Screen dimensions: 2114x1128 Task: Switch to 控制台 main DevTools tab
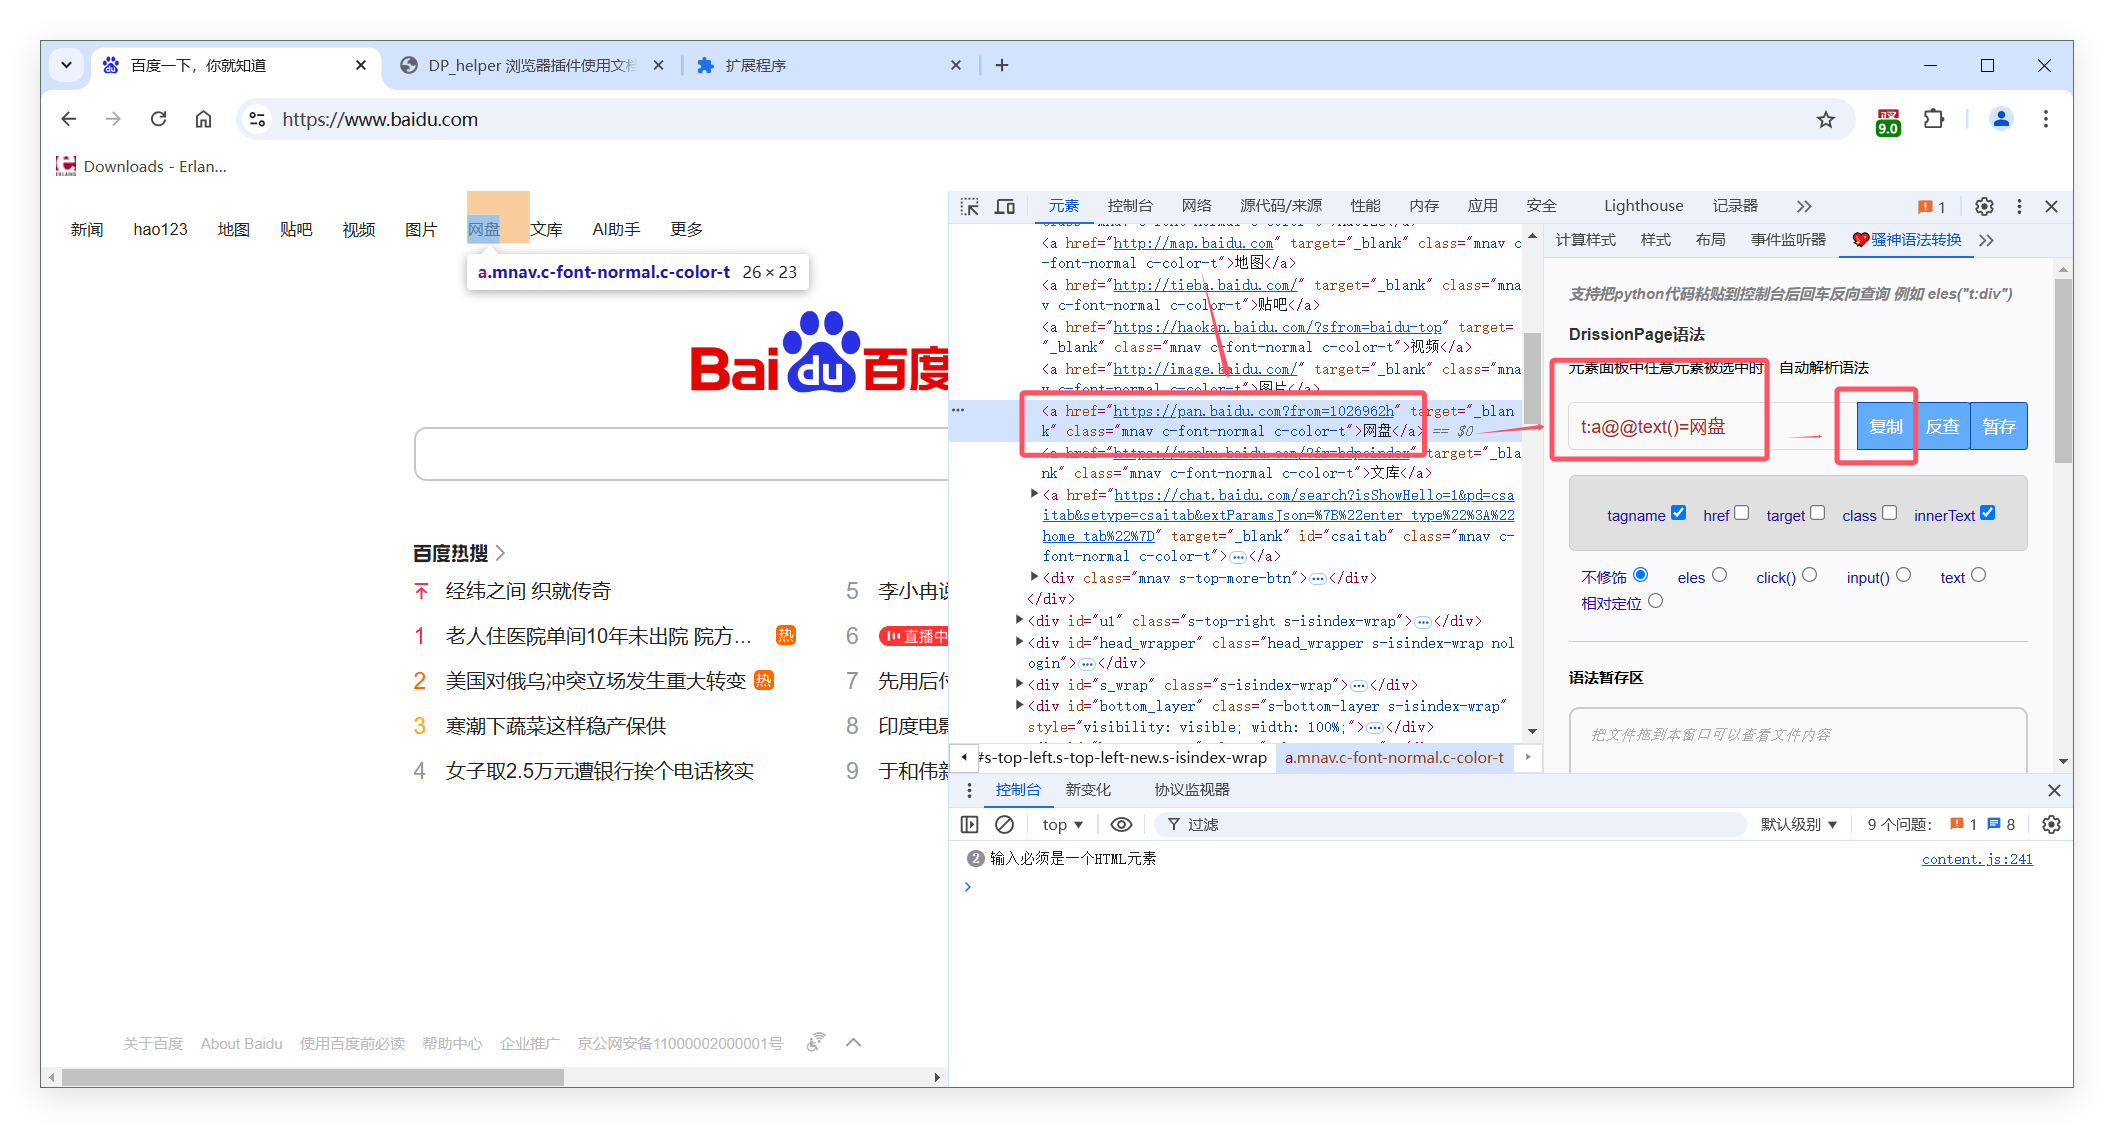[1130, 206]
